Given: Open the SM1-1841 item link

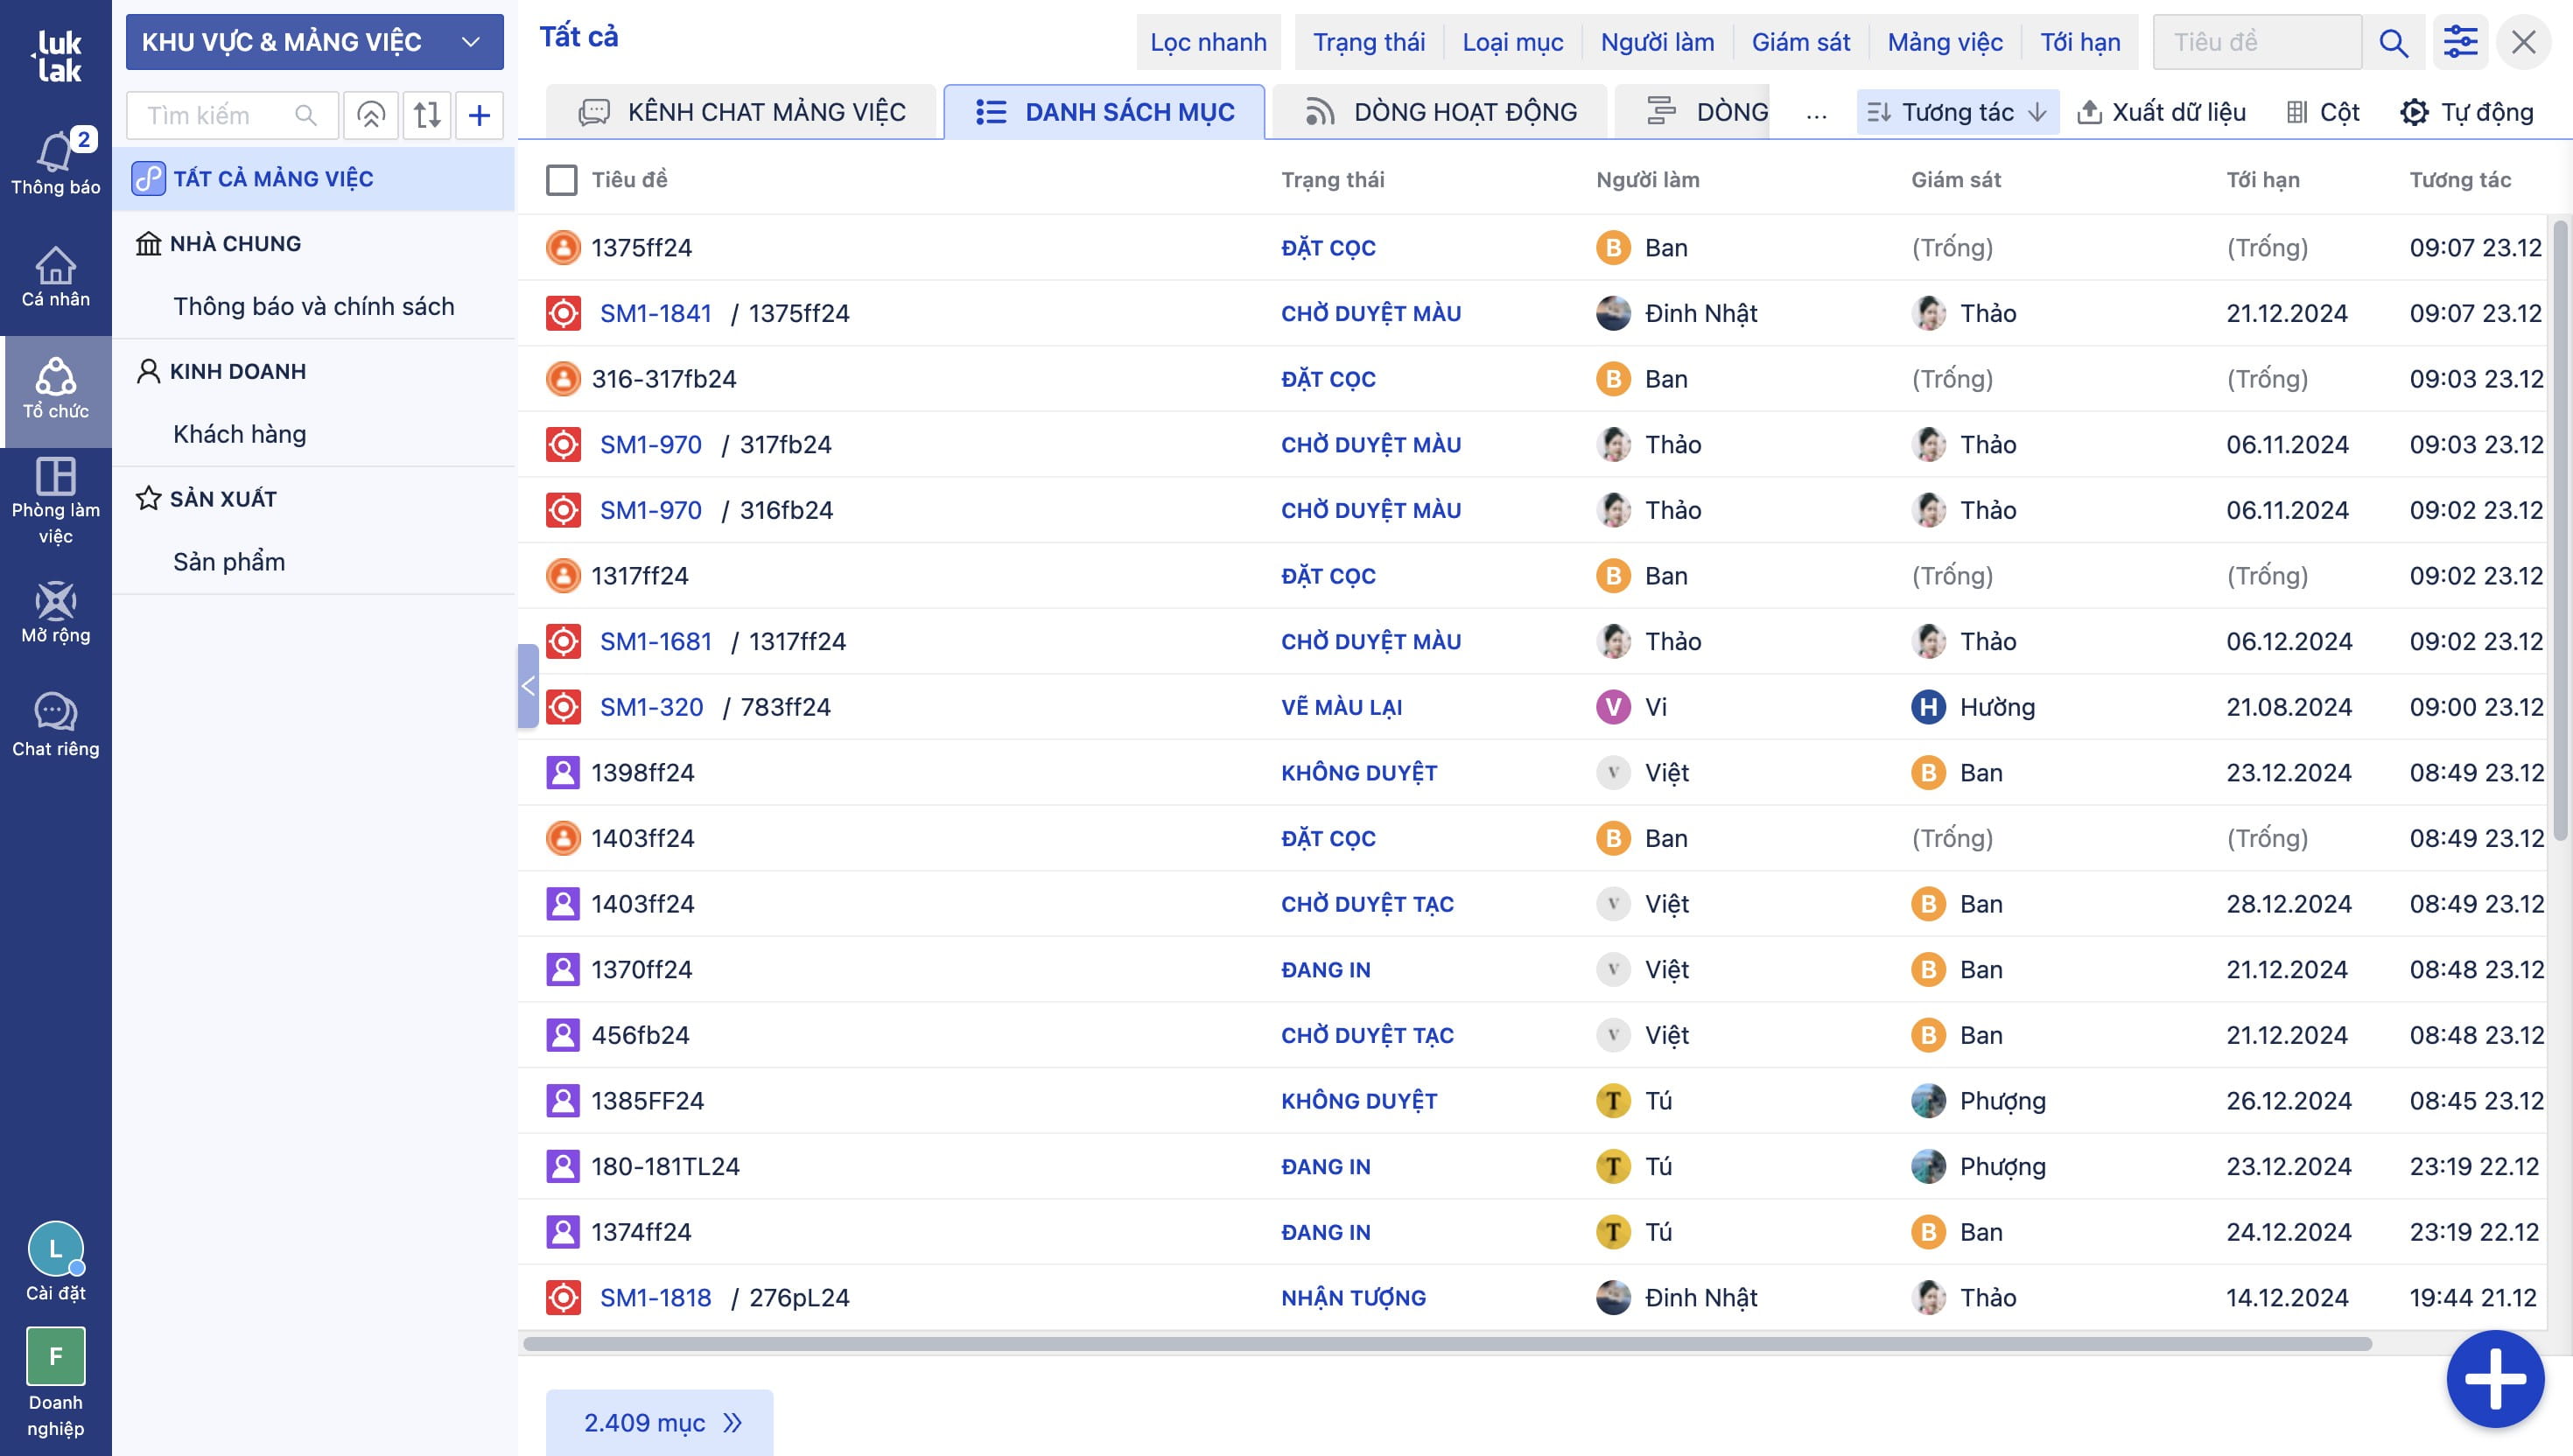Looking at the screenshot, I should (655, 313).
